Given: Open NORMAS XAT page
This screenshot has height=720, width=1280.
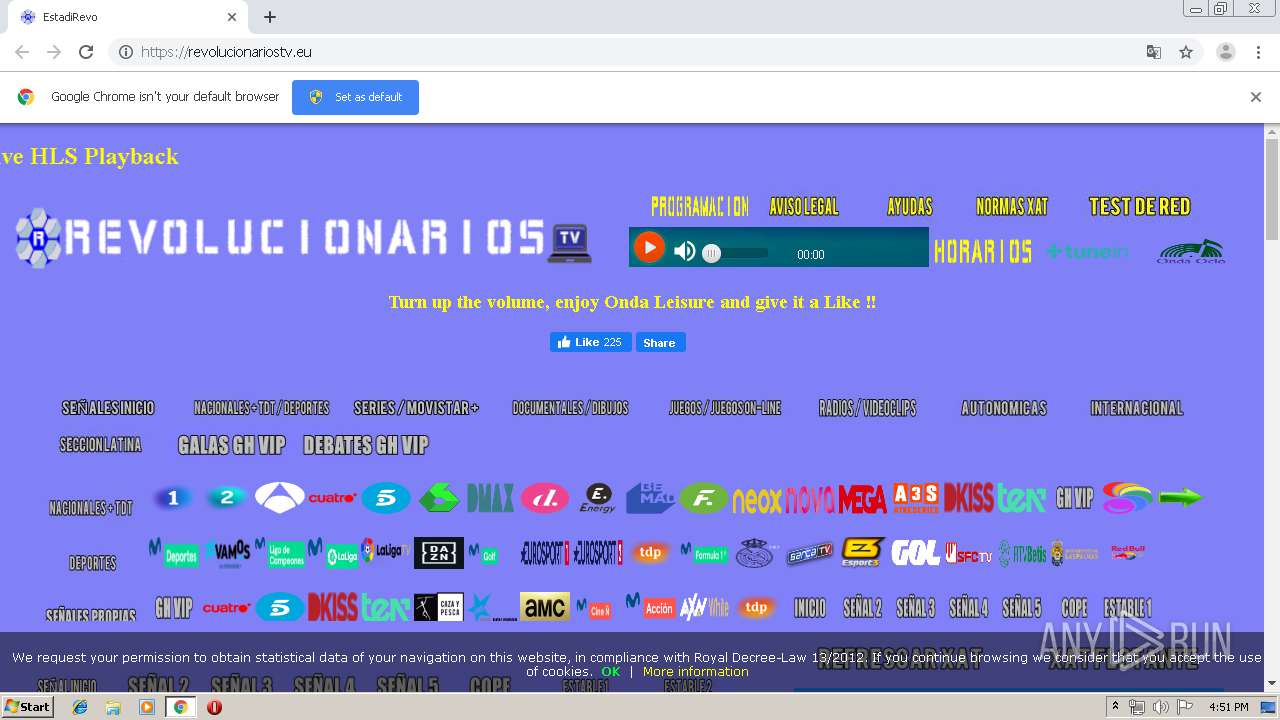Looking at the screenshot, I should [x=1012, y=206].
